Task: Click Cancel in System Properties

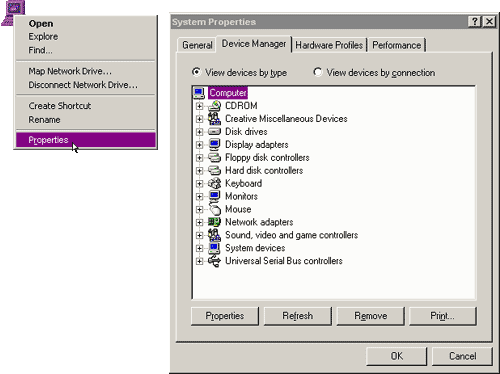Action: [x=462, y=356]
